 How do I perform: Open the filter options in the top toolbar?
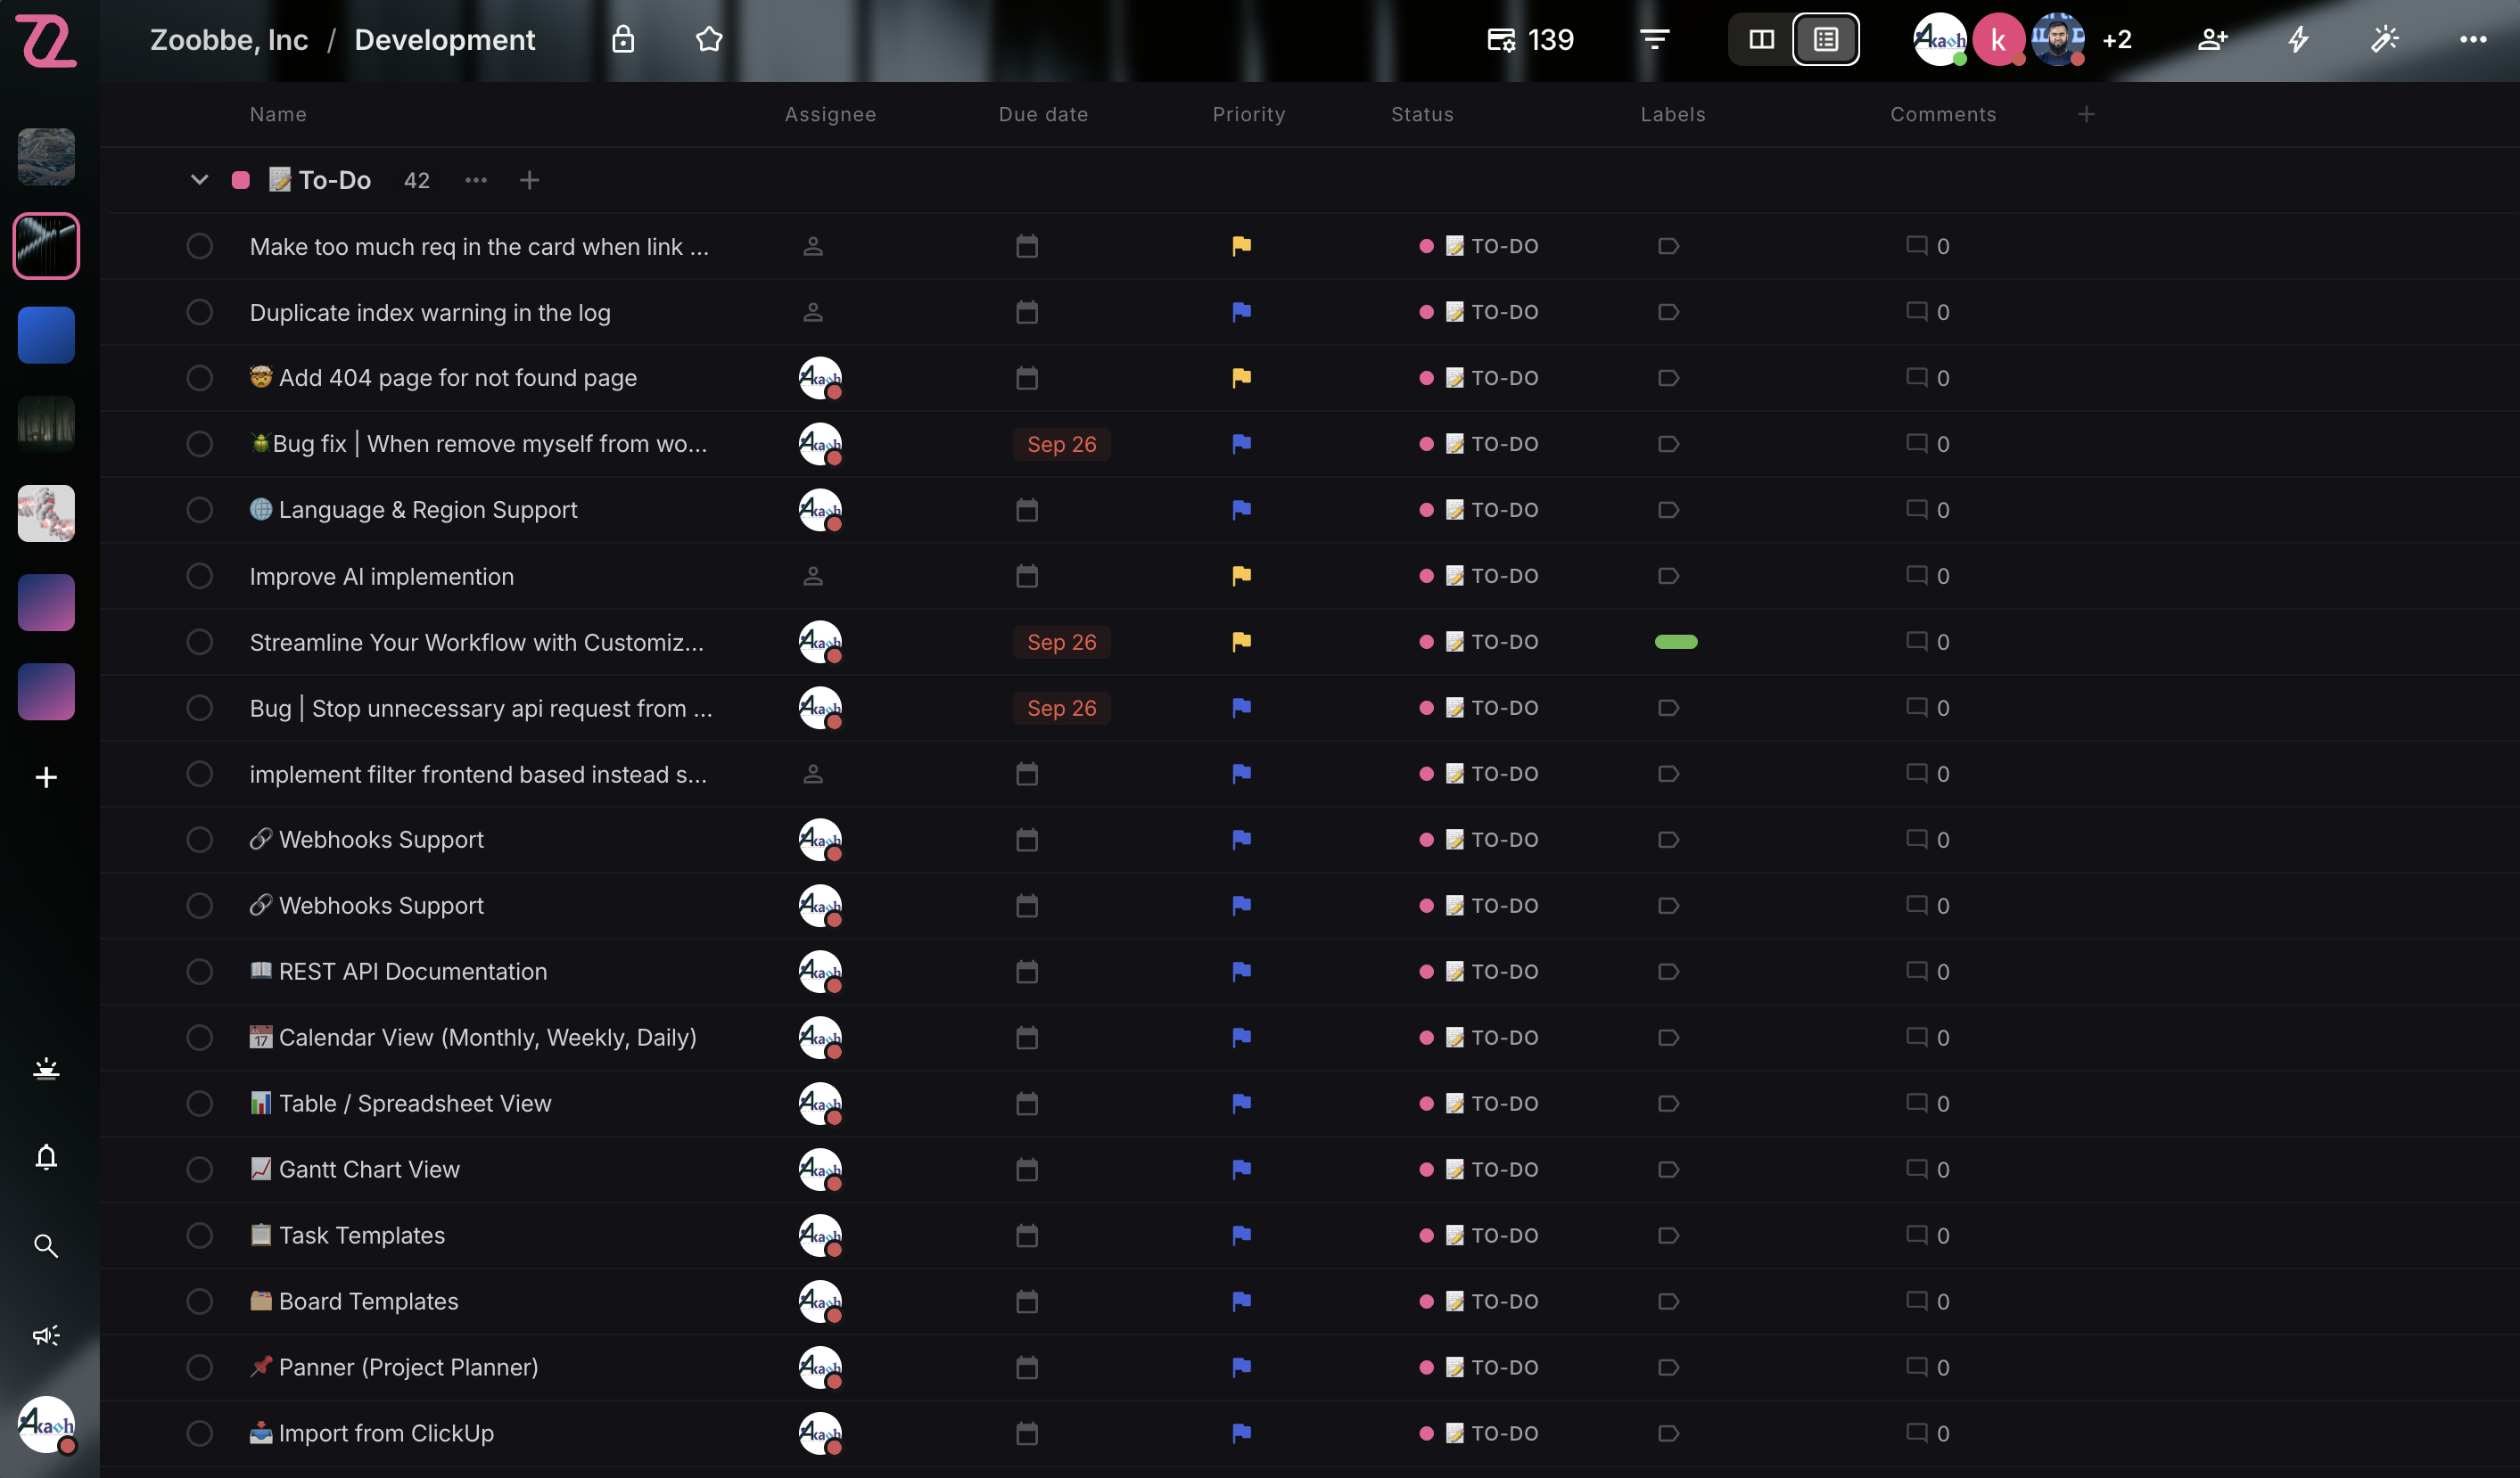point(1655,39)
